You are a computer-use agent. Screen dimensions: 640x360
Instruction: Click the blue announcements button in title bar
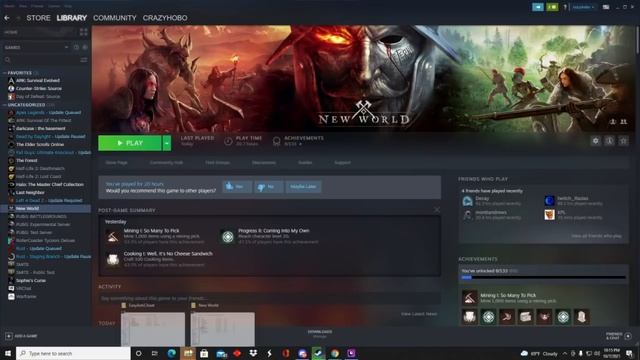538,7
